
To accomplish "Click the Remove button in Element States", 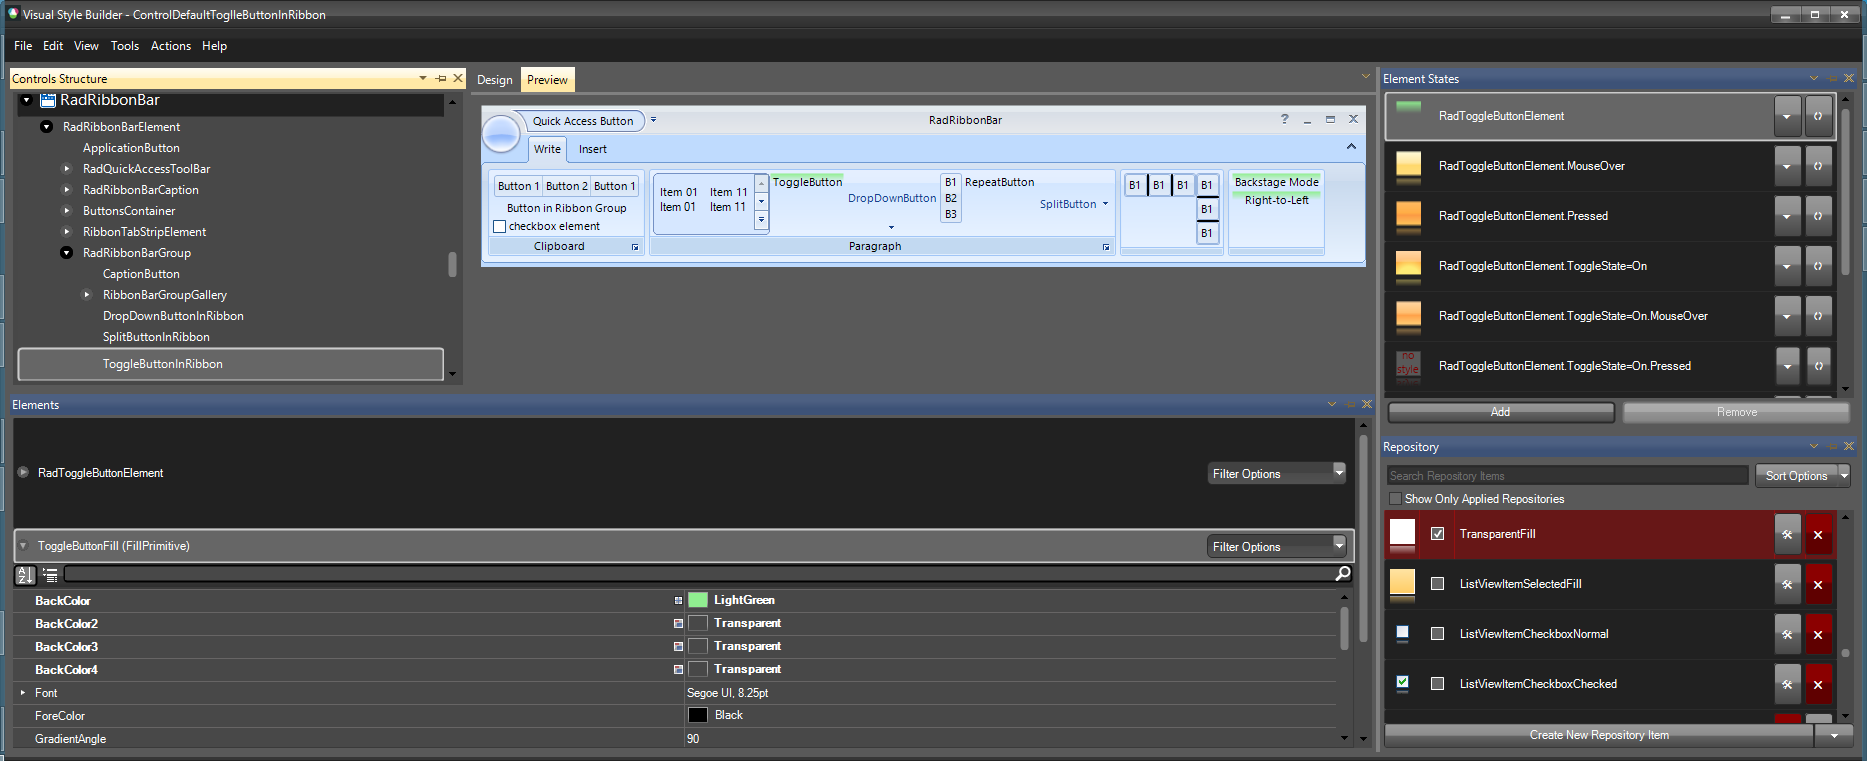I will (x=1736, y=412).
